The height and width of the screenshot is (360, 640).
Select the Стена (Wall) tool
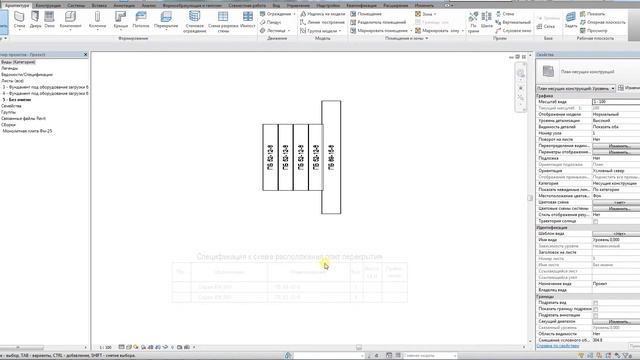pos(19,20)
